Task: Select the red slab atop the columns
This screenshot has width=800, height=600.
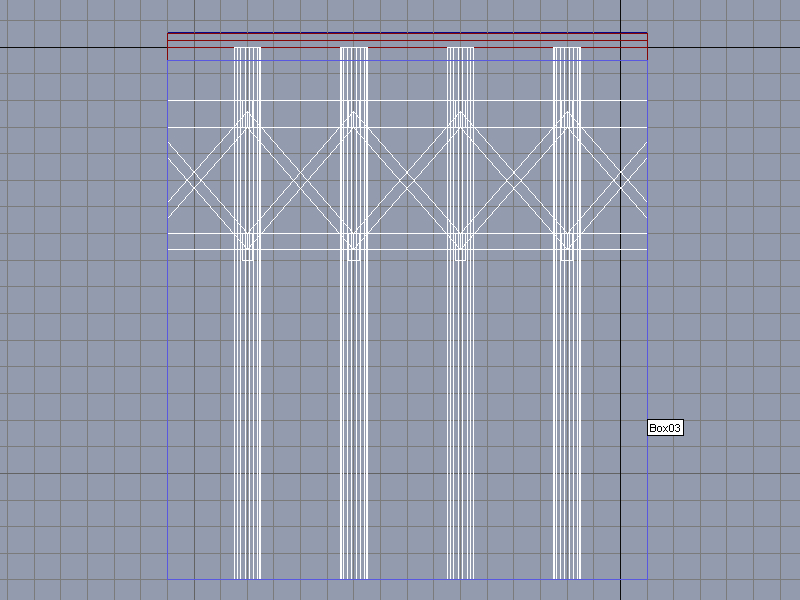Action: (x=408, y=46)
